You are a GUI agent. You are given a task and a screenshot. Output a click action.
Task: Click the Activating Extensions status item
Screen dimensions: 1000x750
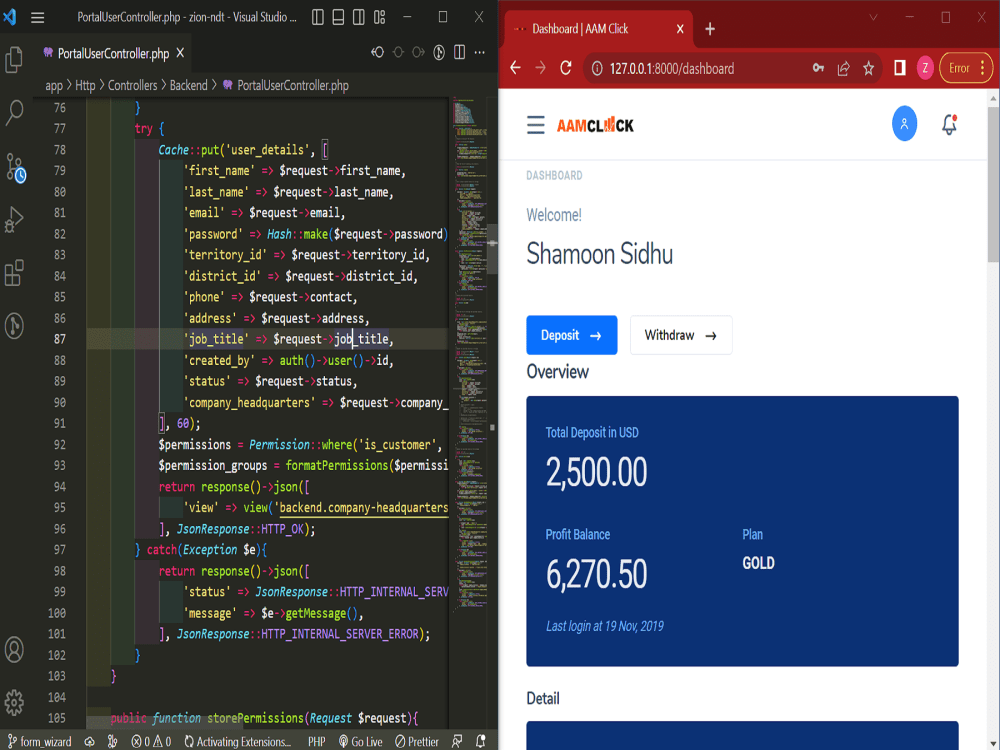pos(237,742)
